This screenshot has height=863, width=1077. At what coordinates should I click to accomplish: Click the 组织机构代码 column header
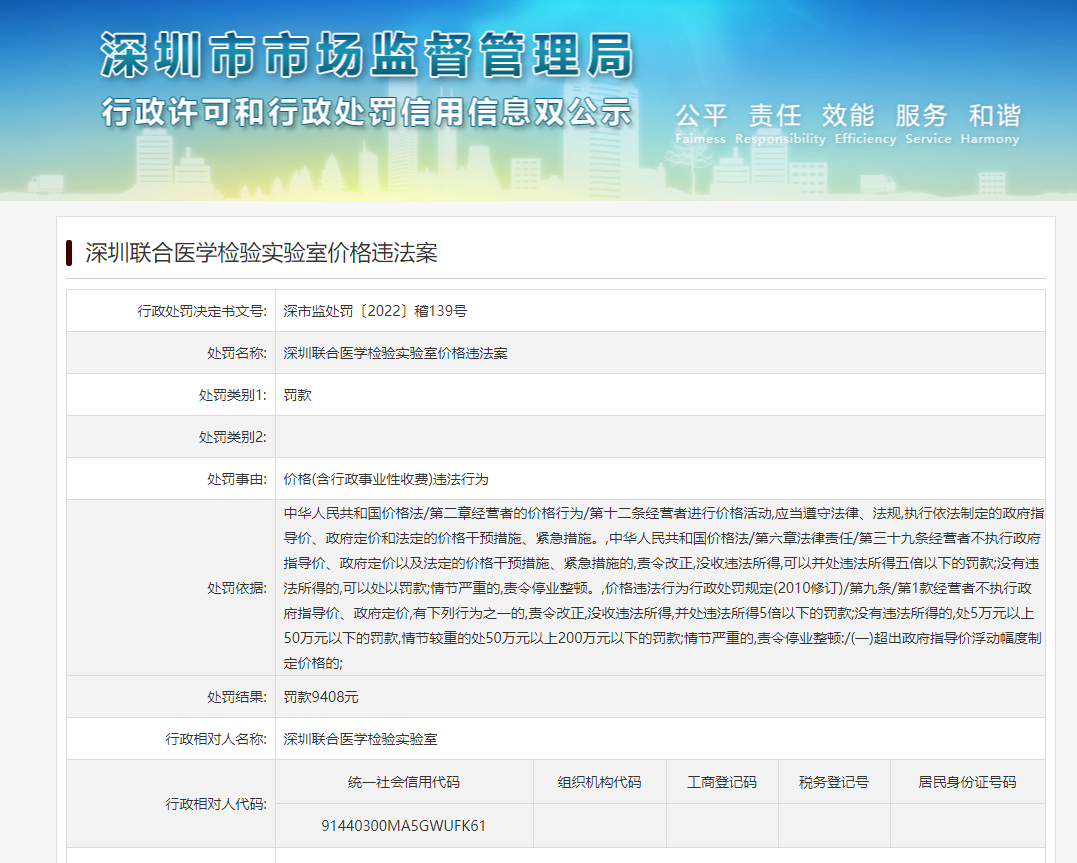pos(599,782)
